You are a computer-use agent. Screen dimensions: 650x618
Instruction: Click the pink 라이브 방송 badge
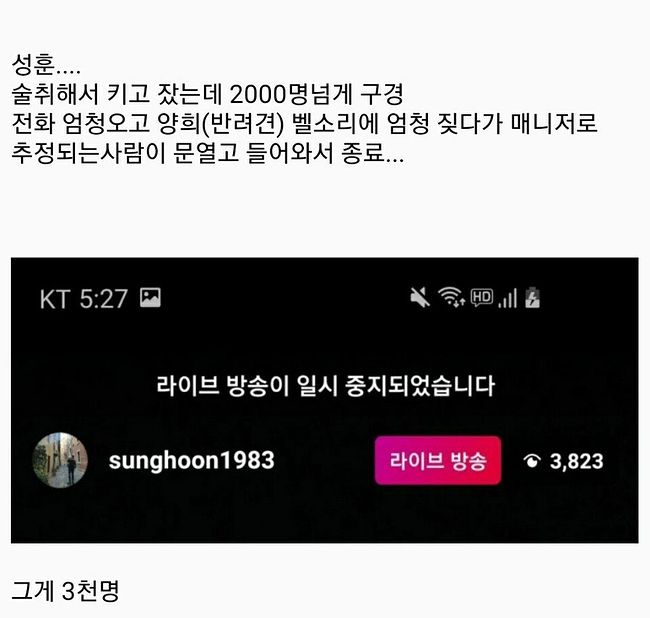438,460
